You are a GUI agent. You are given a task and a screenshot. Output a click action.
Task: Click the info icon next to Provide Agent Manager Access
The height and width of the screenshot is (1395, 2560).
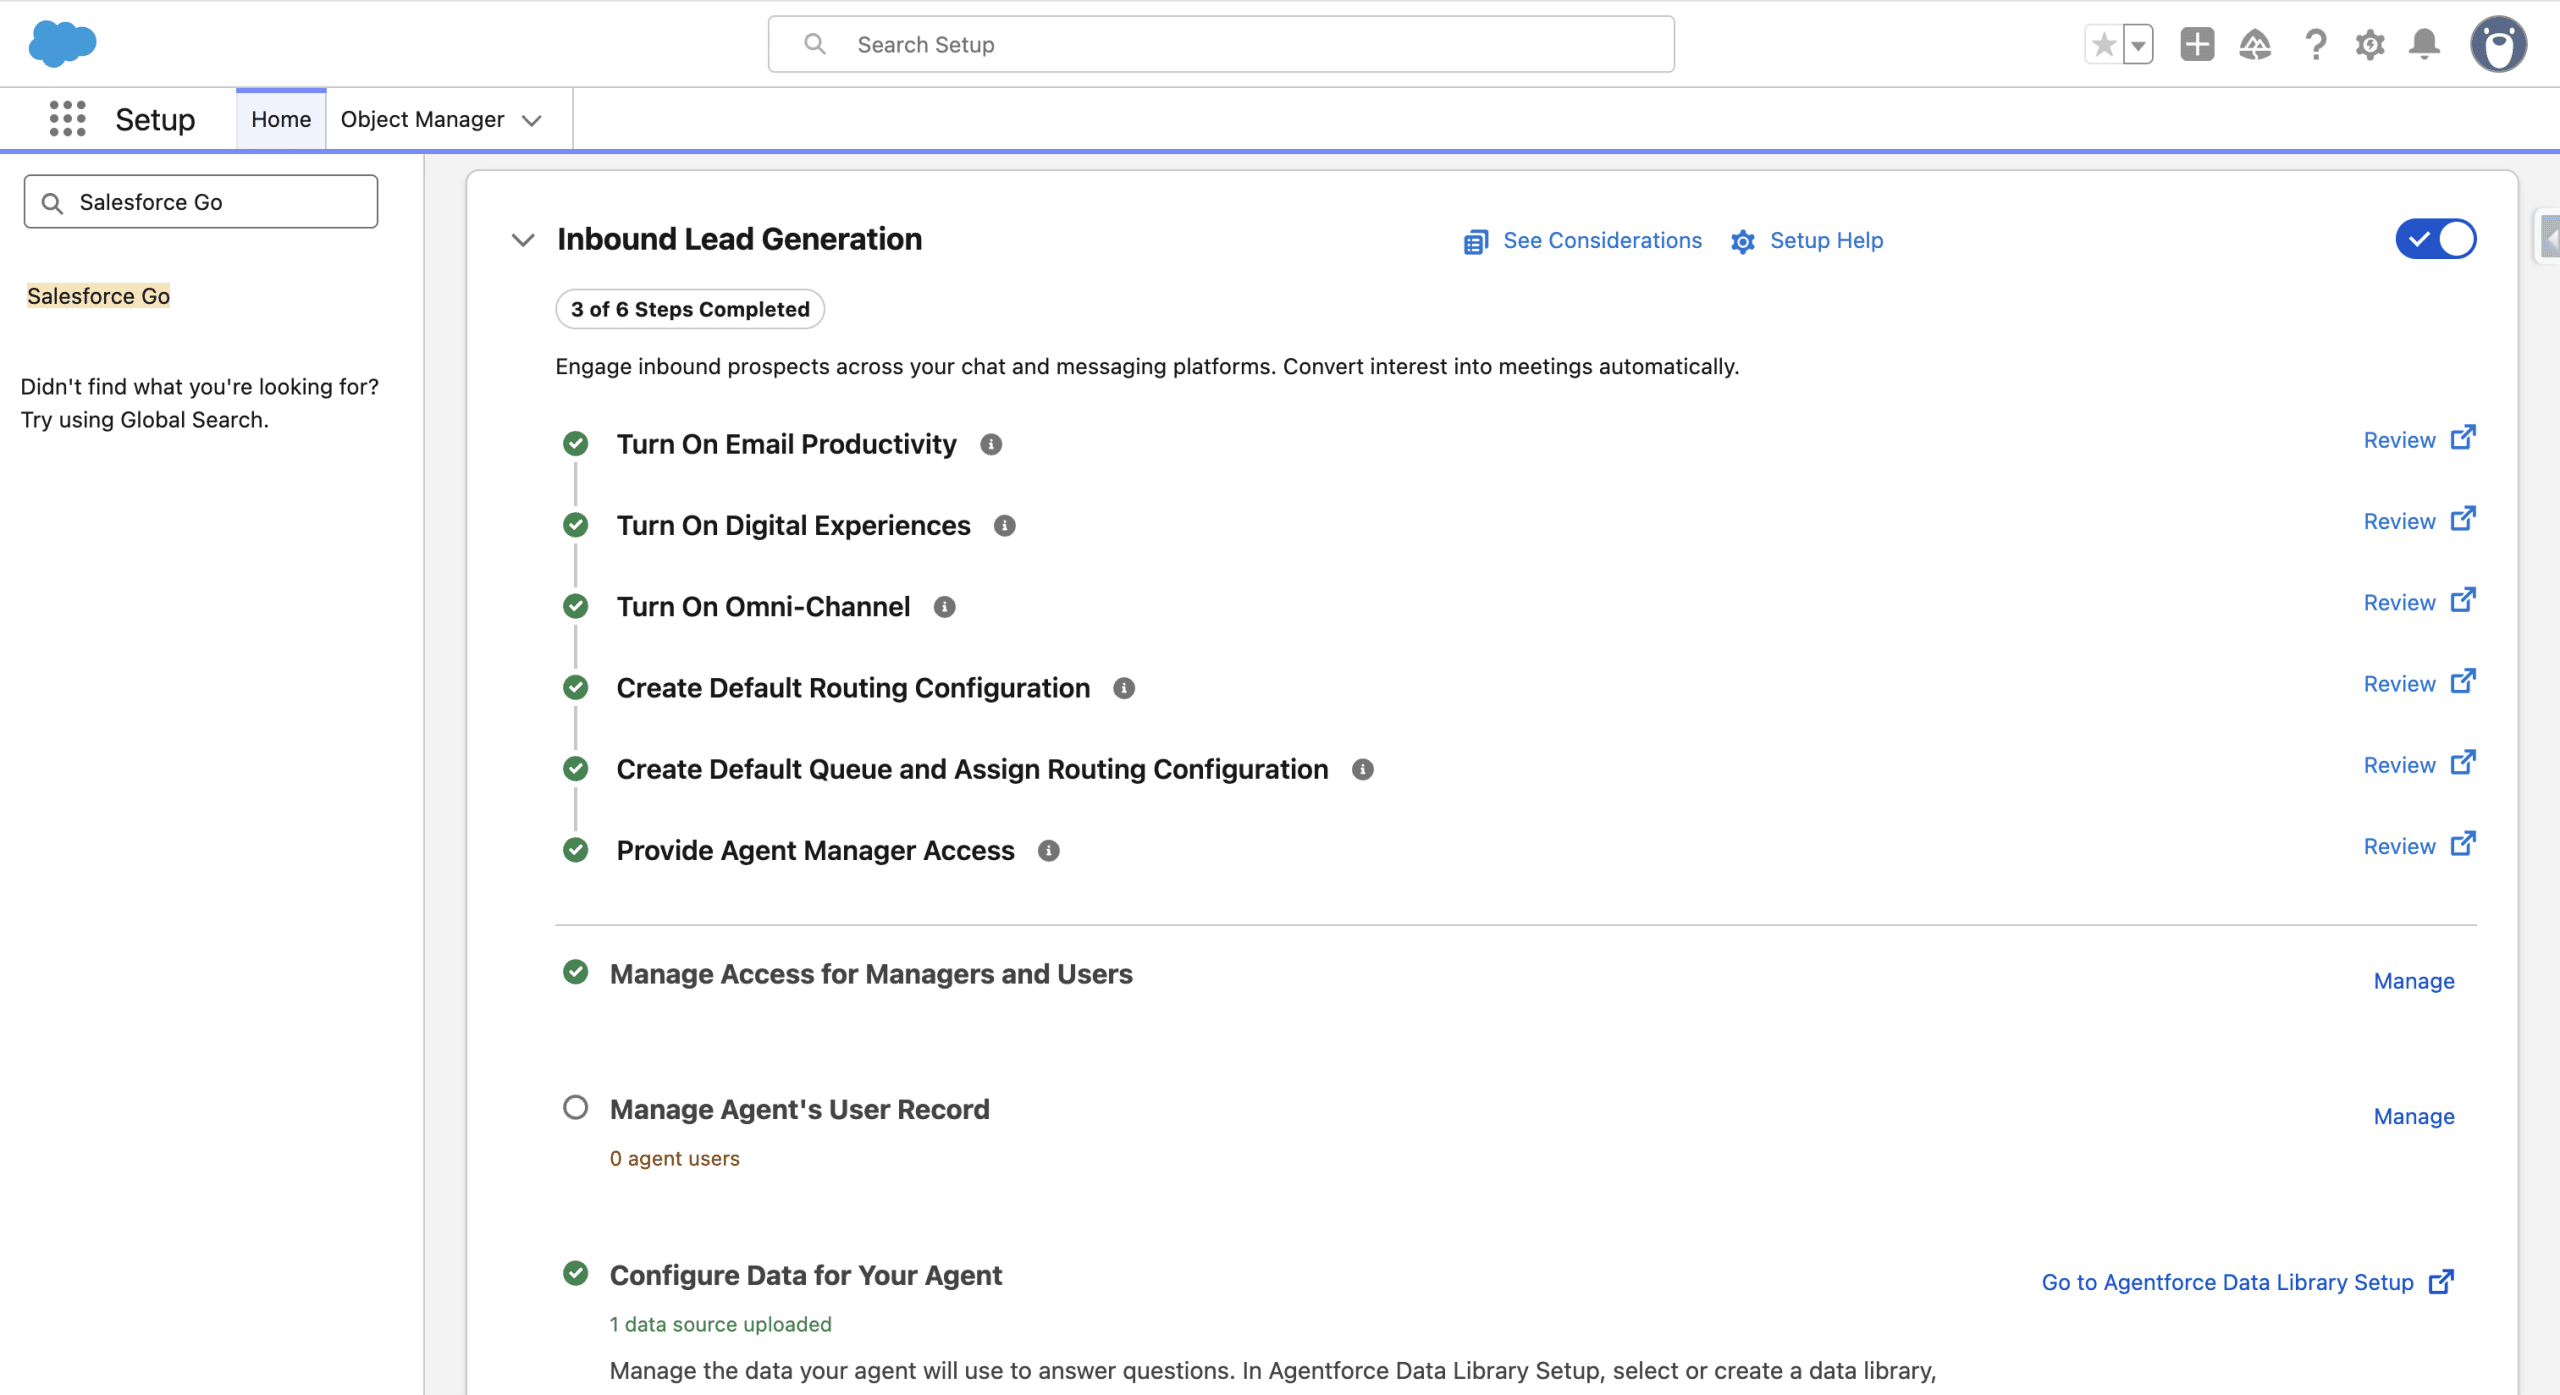1048,851
